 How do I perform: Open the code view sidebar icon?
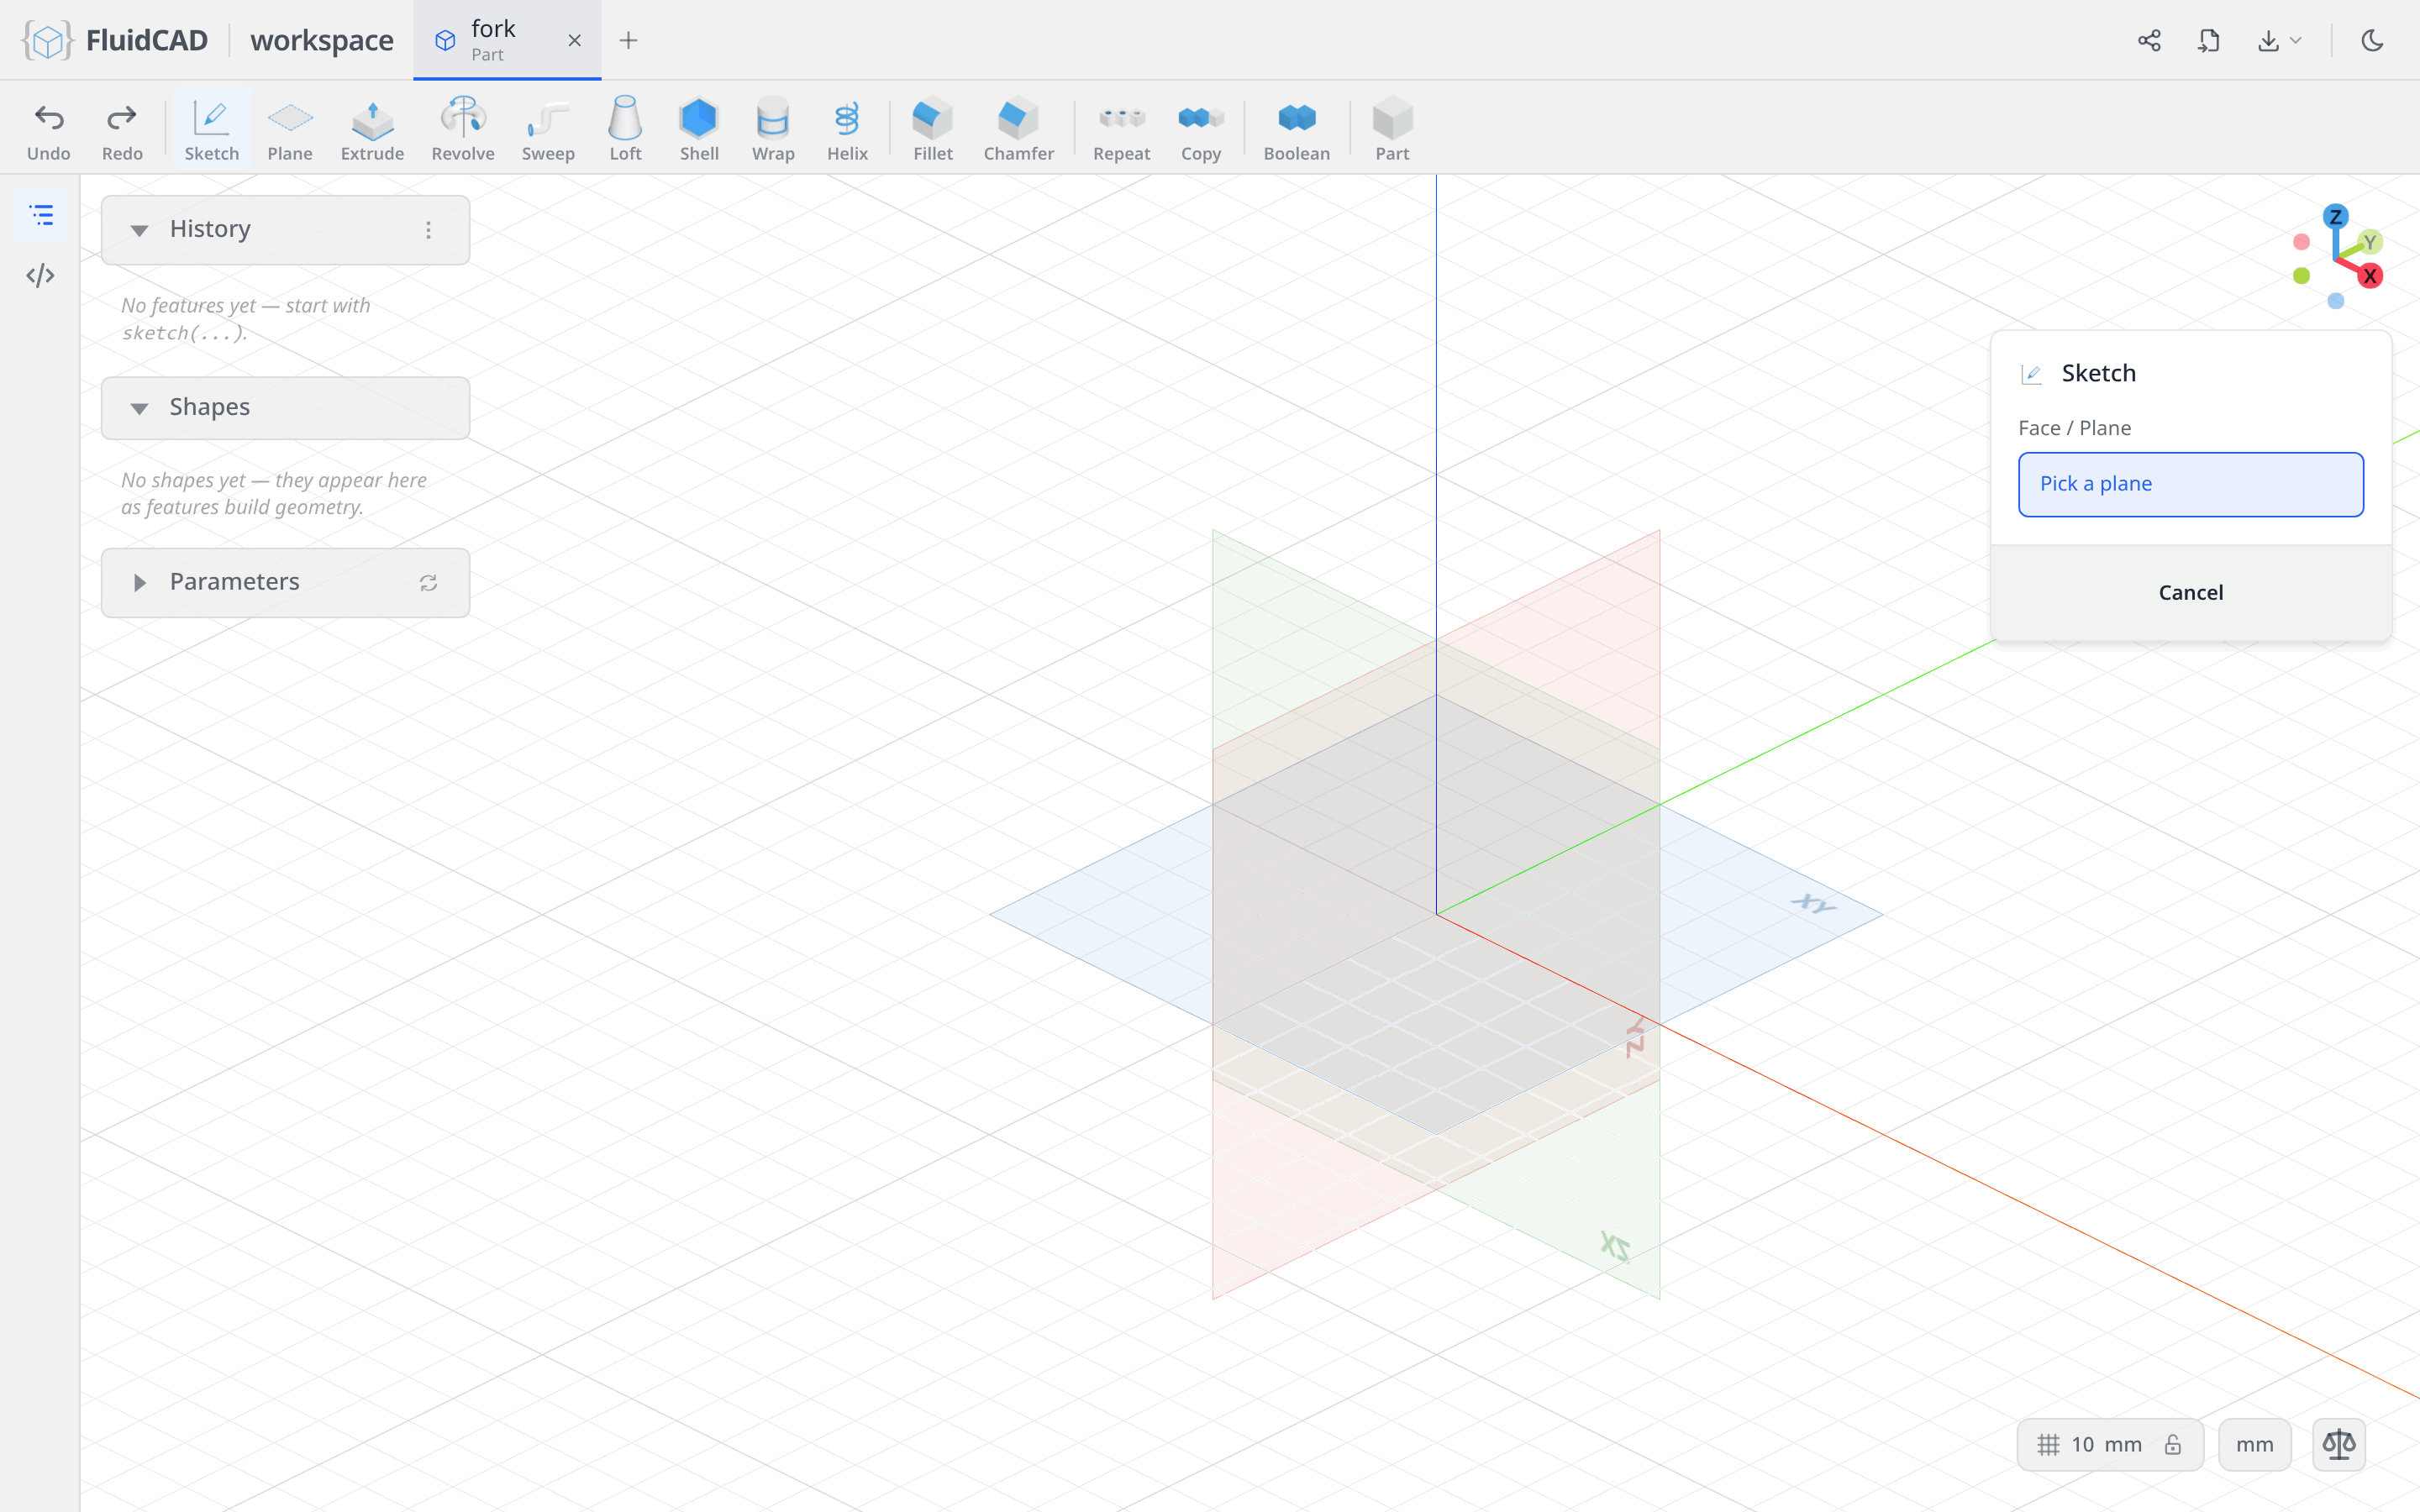pyautogui.click(x=40, y=275)
